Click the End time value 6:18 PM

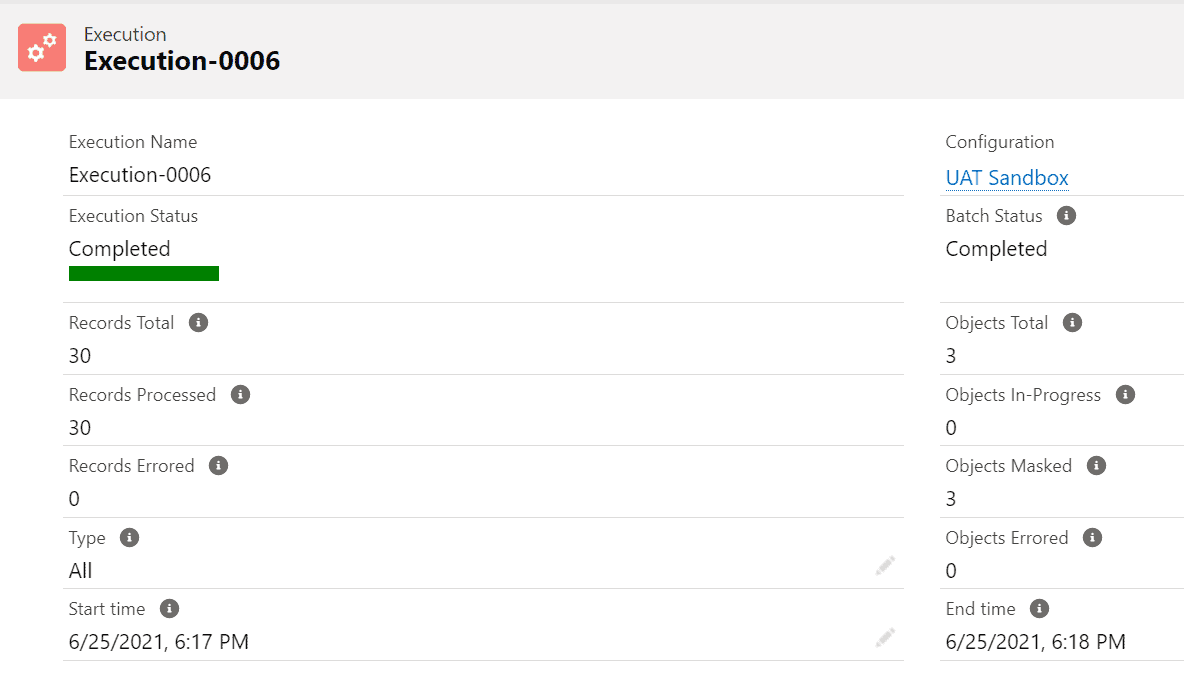tap(1036, 642)
